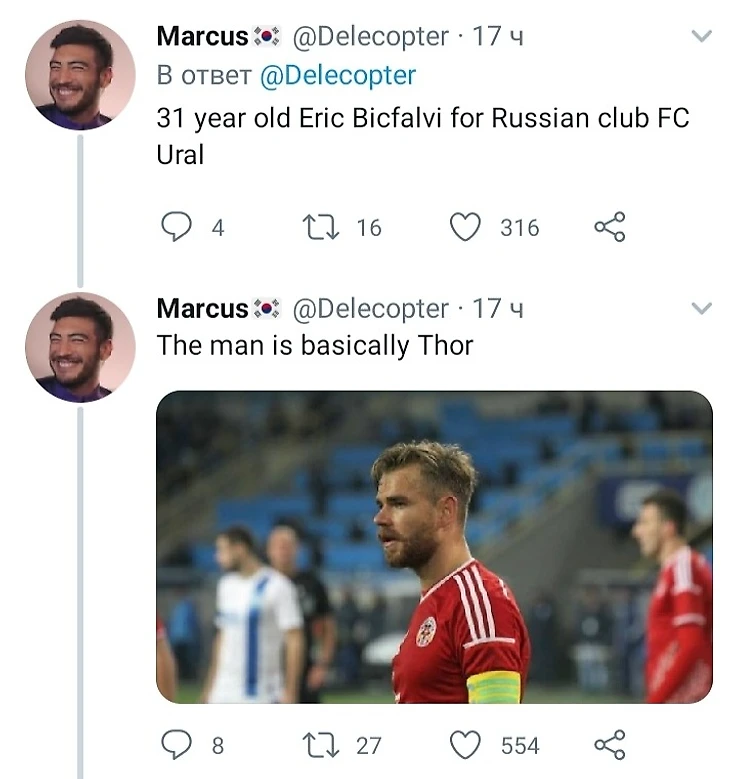Open Marcus's avatar on the Thor tweet

tap(80, 347)
